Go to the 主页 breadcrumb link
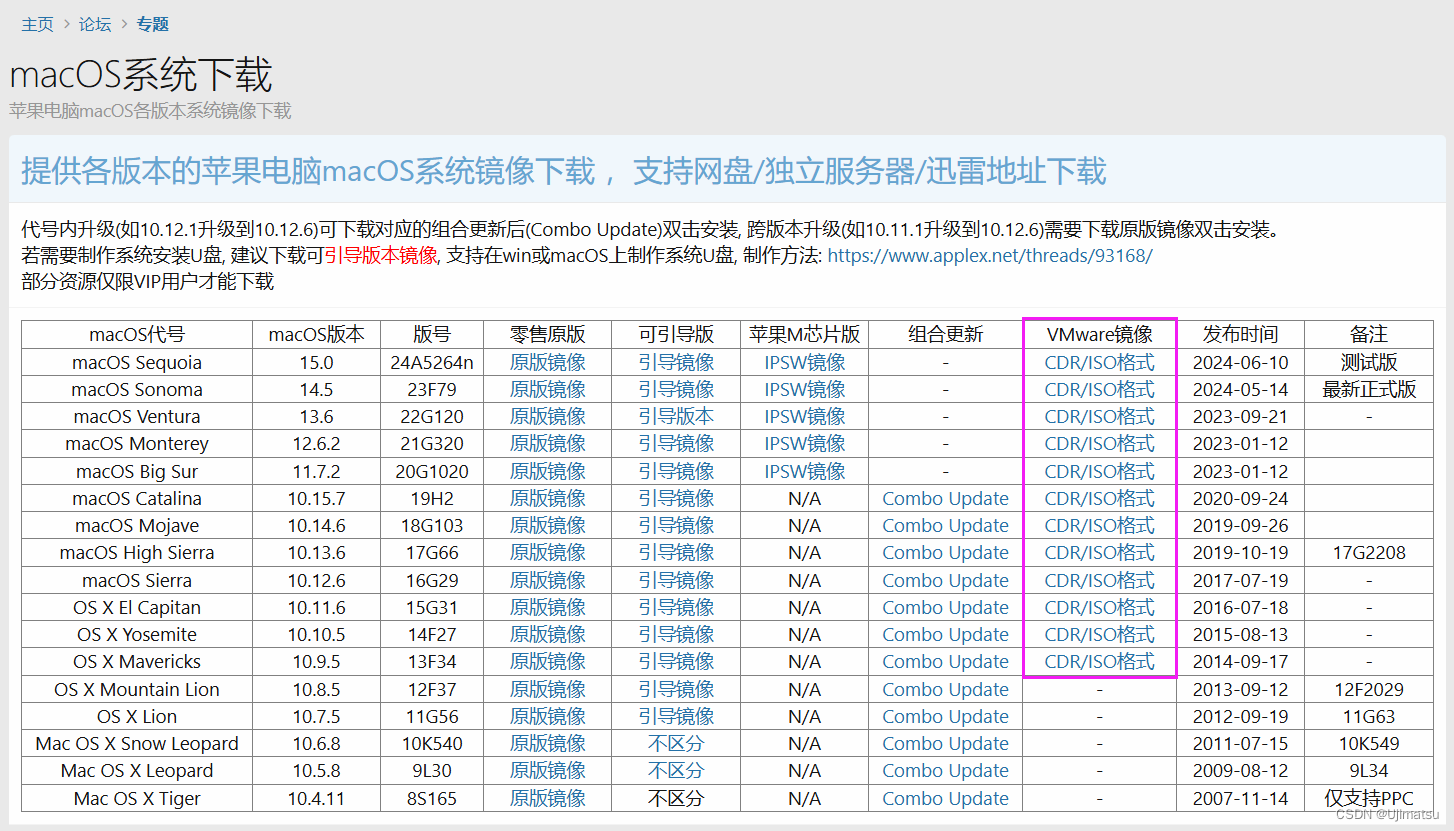Image resolution: width=1454 pixels, height=831 pixels. 38,24
